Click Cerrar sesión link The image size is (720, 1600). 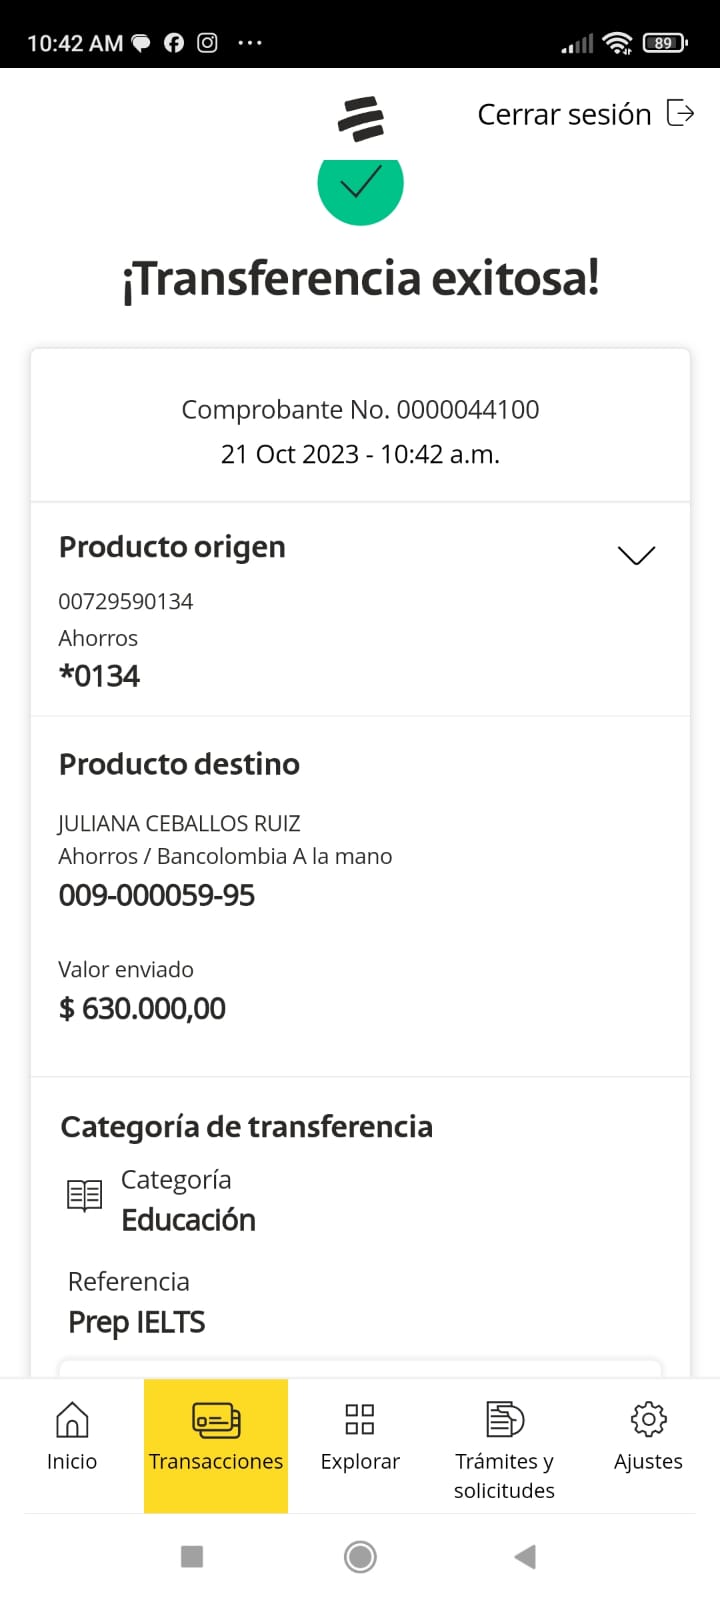pyautogui.click(x=564, y=115)
